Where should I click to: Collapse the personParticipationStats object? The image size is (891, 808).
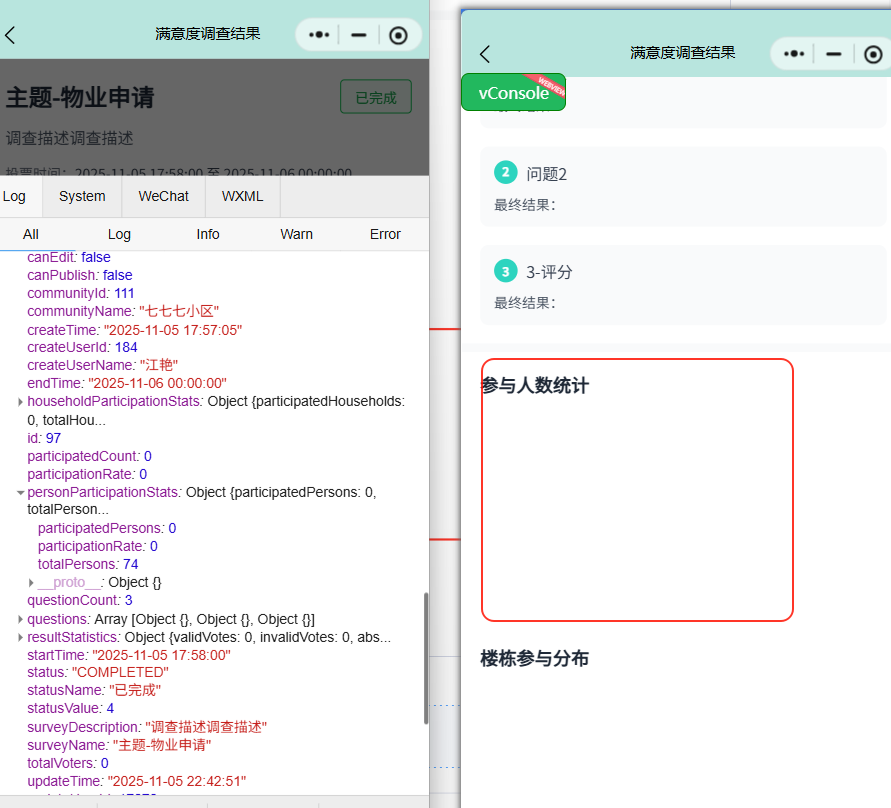(19, 492)
